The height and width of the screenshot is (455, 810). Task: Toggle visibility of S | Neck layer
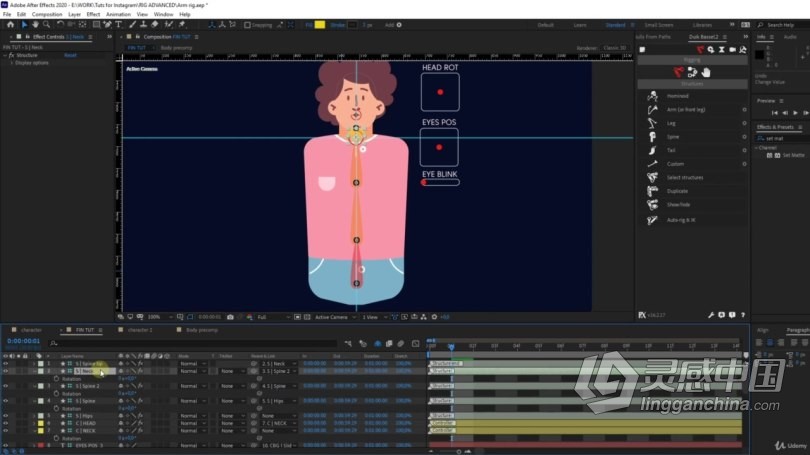pyautogui.click(x=6, y=371)
